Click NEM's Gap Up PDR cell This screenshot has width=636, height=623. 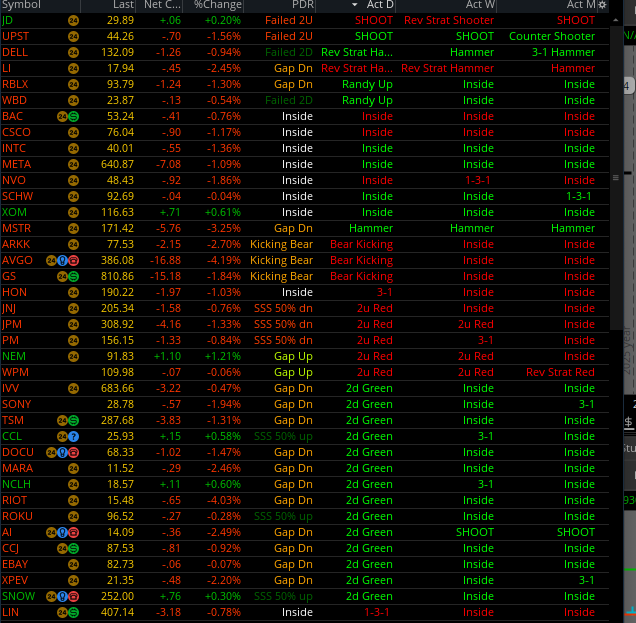[x=293, y=357]
